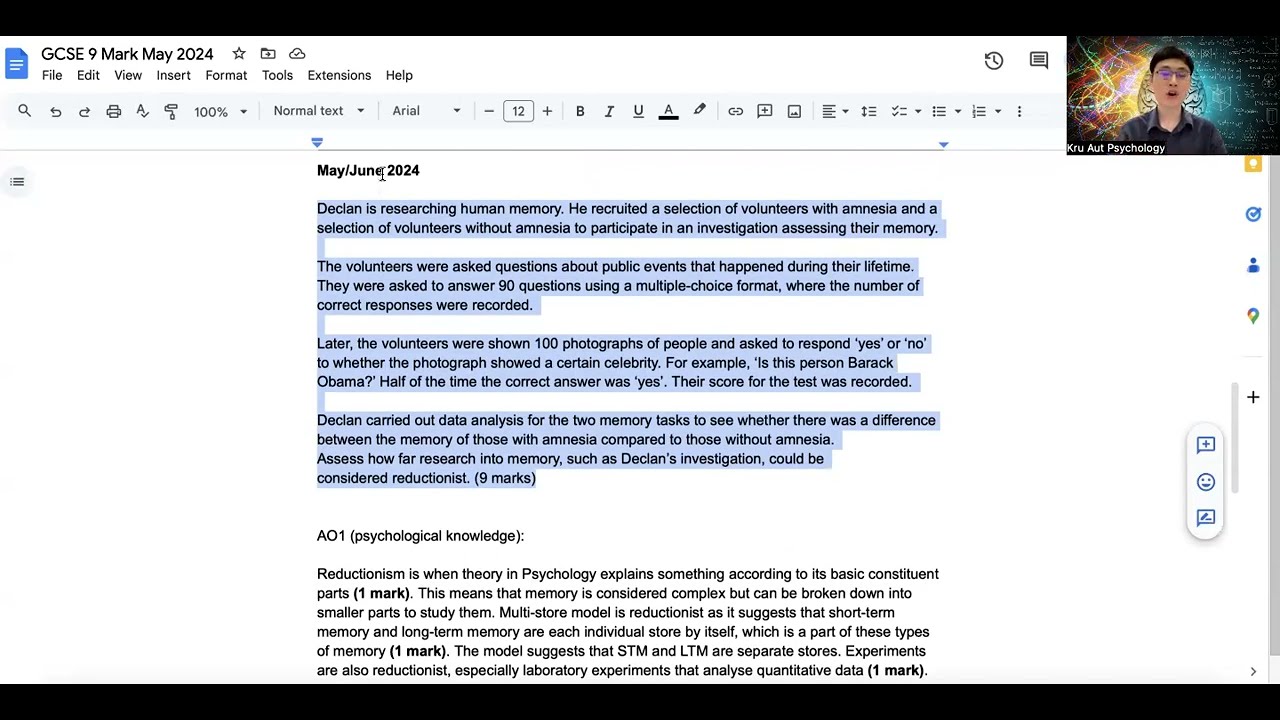
Task: Run spelling and grammar check
Action: [x=142, y=111]
